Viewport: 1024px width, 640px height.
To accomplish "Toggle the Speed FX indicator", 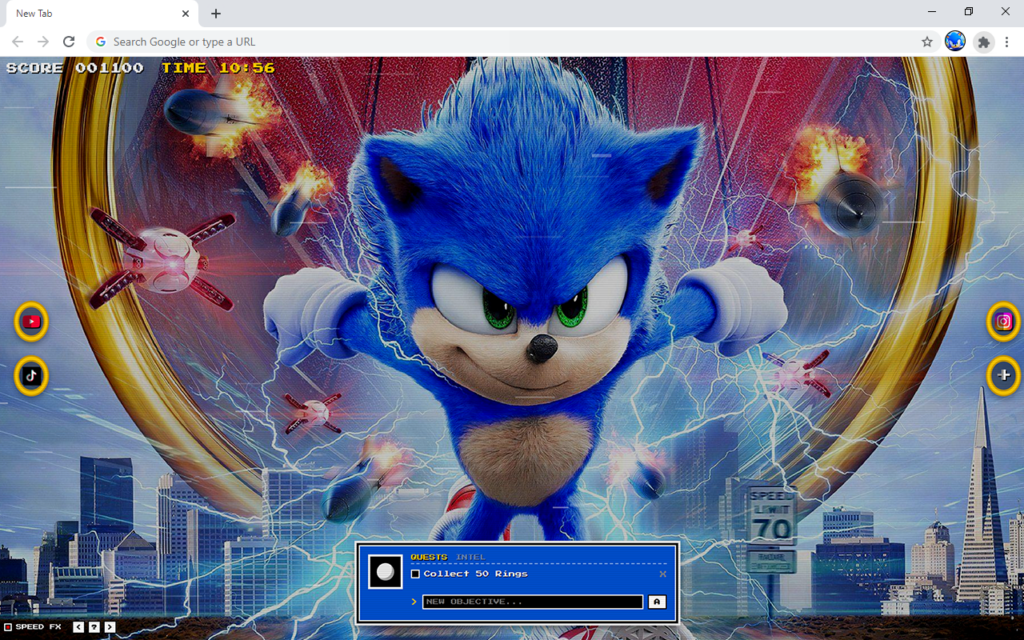I will coord(8,627).
